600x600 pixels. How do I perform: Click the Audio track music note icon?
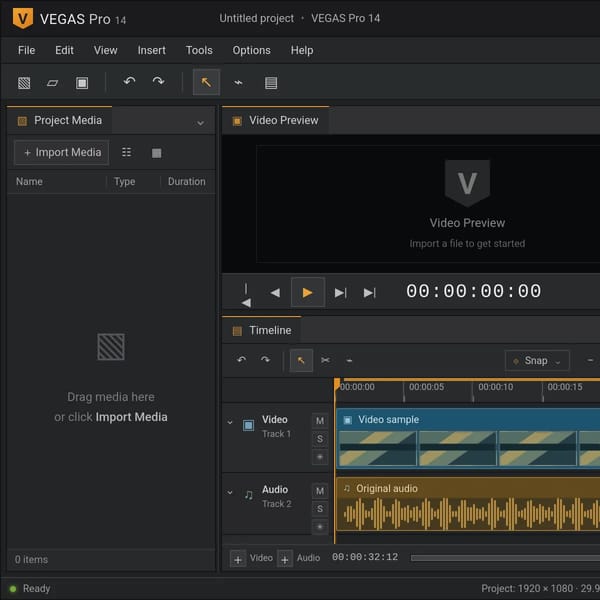tap(248, 495)
